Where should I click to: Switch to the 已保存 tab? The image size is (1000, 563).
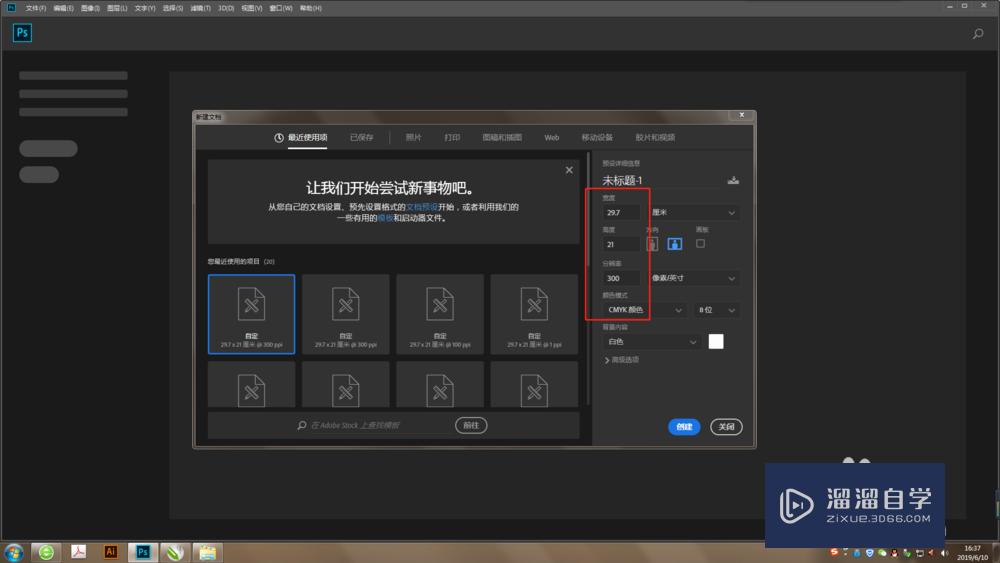tap(362, 138)
